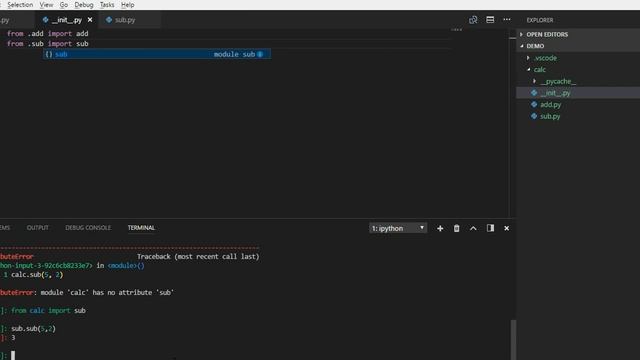The image size is (640, 360).
Task: Close the terminal panel
Action: click(507, 229)
